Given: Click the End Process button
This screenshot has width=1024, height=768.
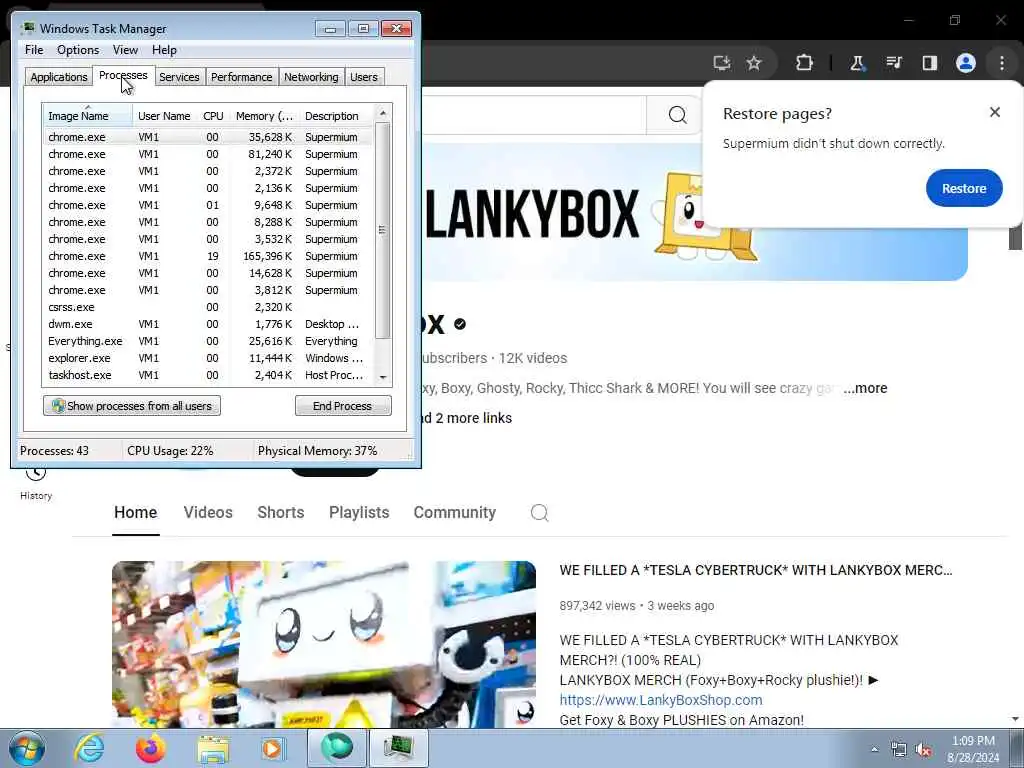Looking at the screenshot, I should click(343, 406).
